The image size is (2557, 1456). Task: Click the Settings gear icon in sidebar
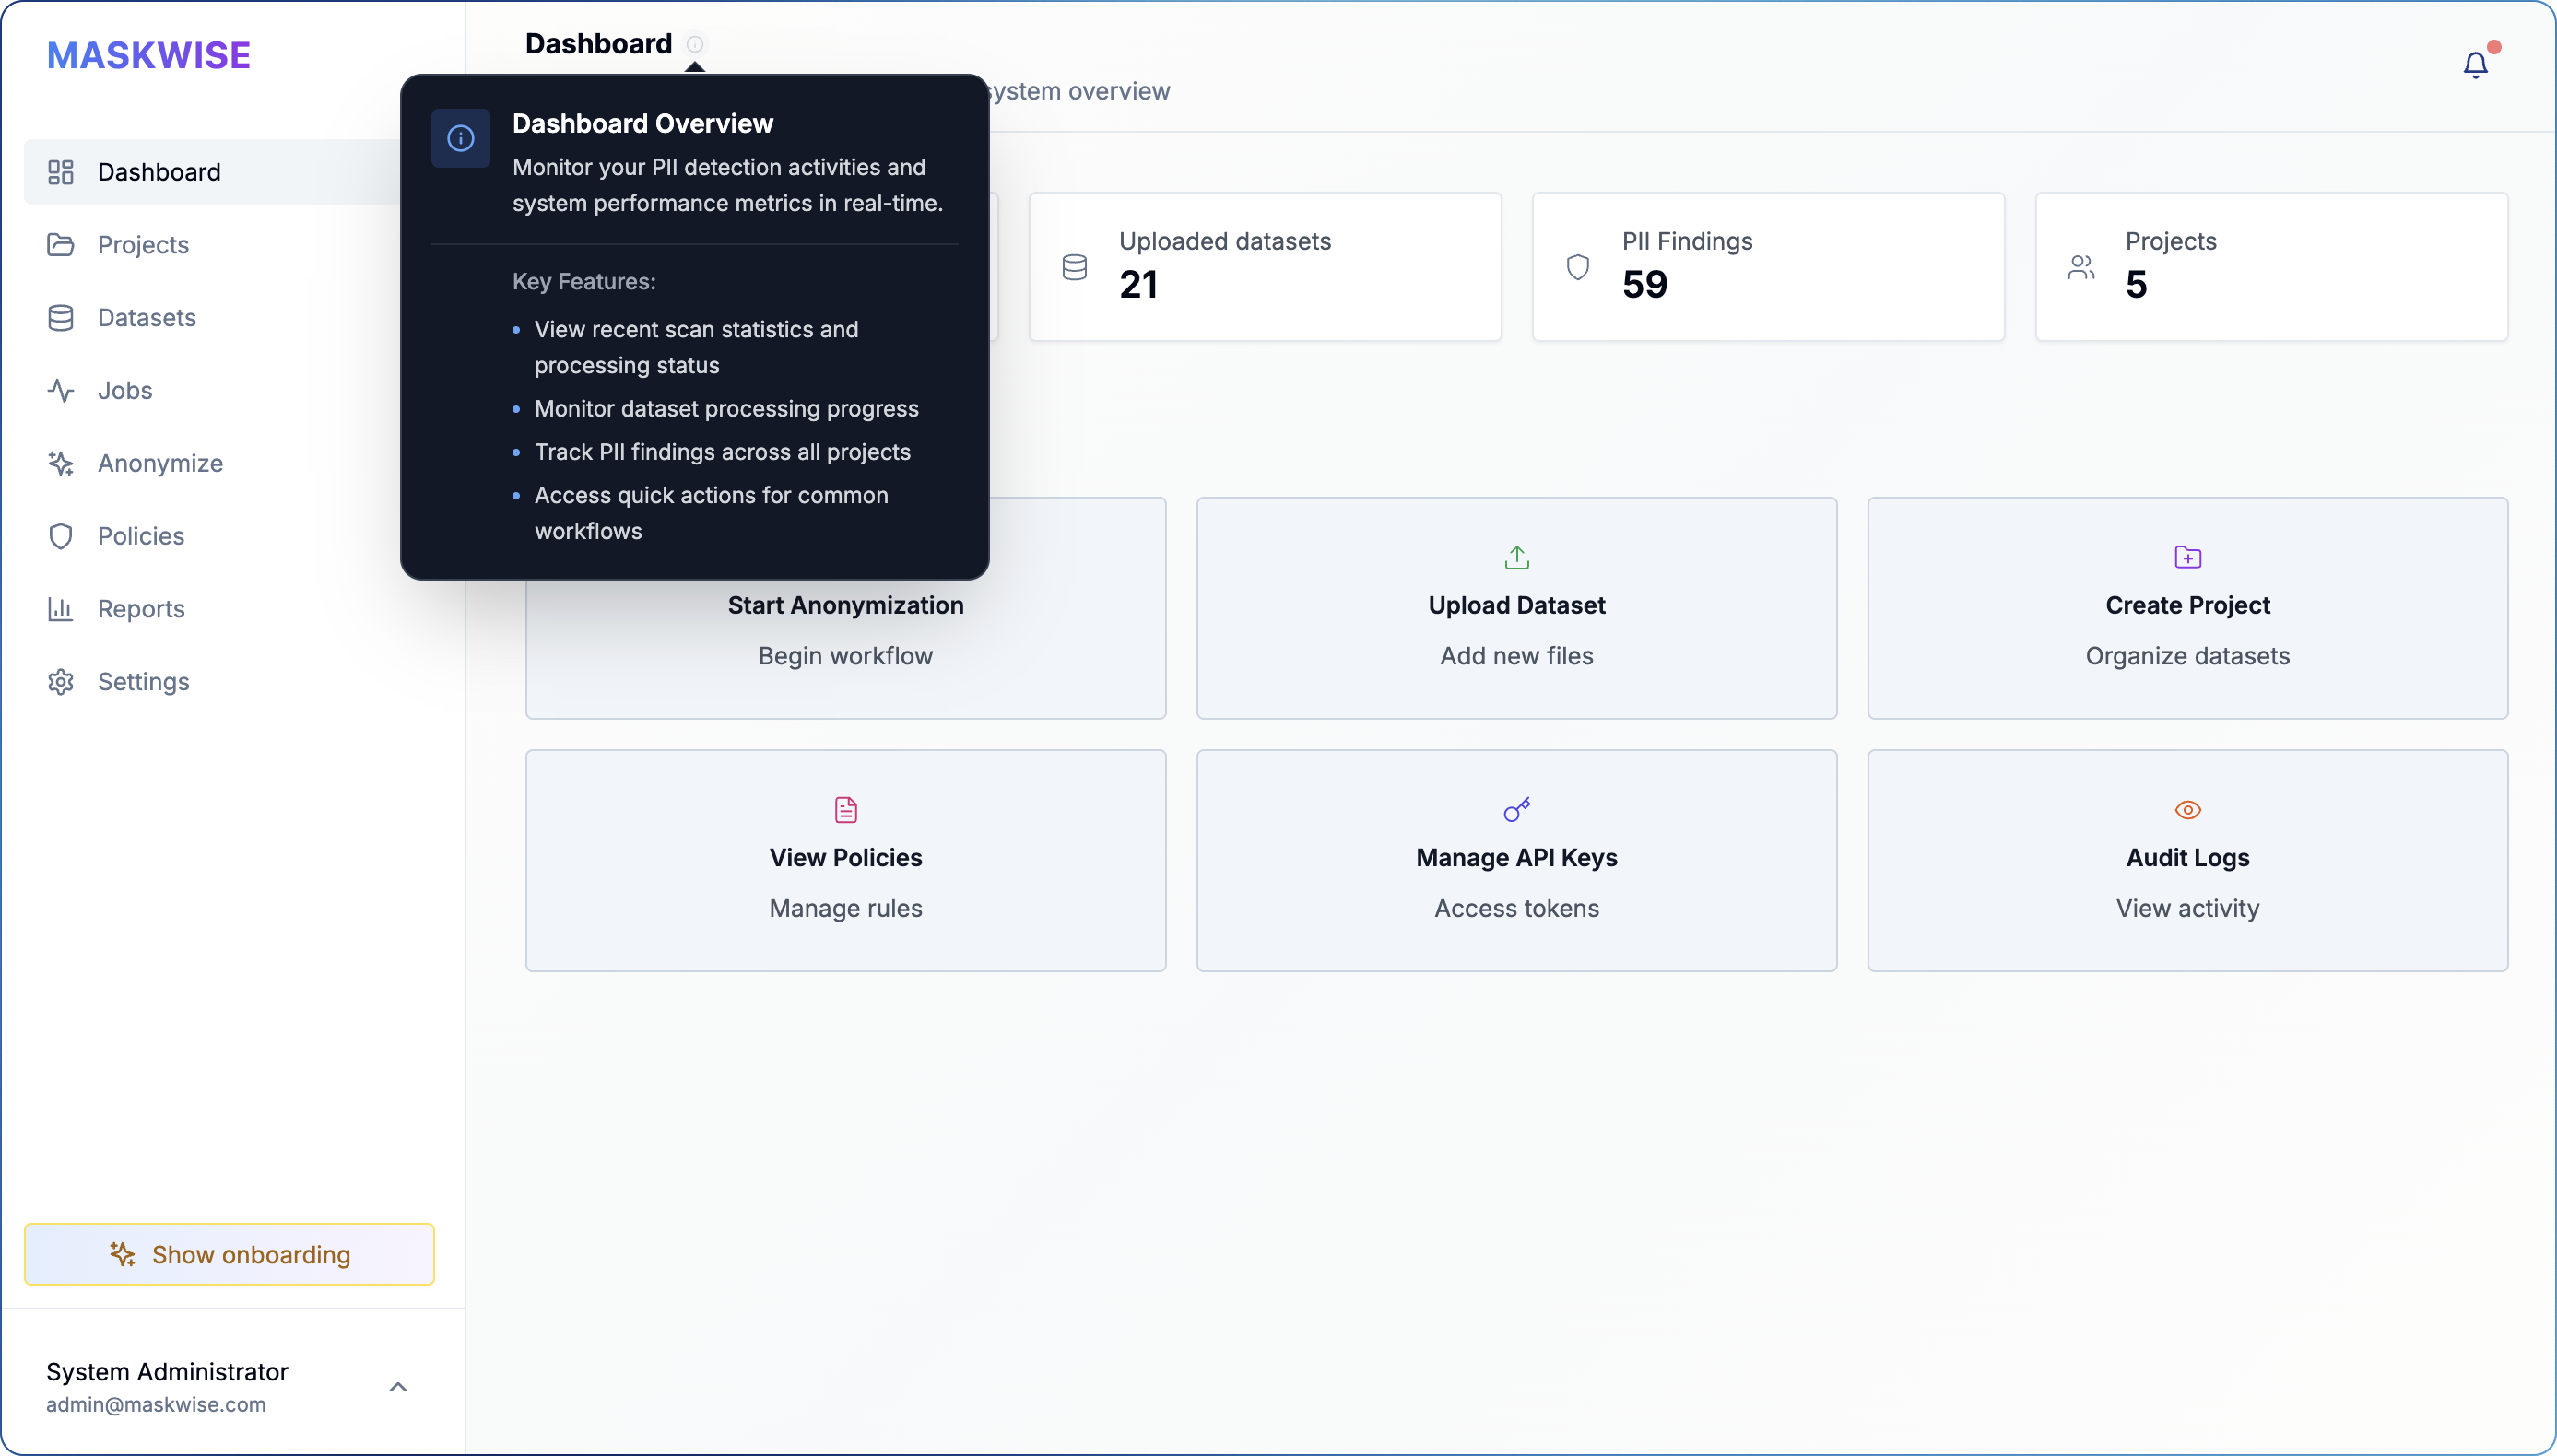pos(61,682)
